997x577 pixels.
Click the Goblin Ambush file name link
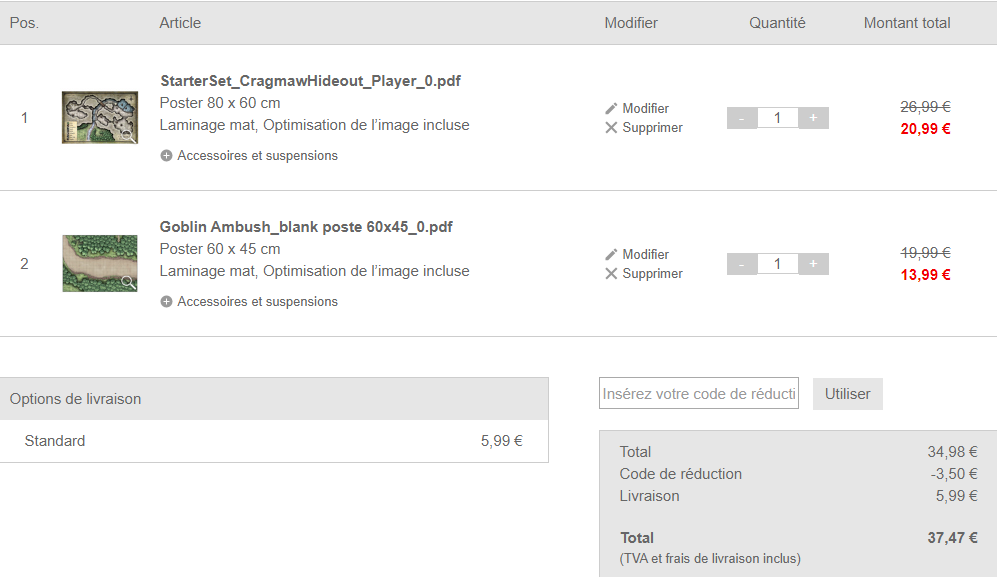306,227
